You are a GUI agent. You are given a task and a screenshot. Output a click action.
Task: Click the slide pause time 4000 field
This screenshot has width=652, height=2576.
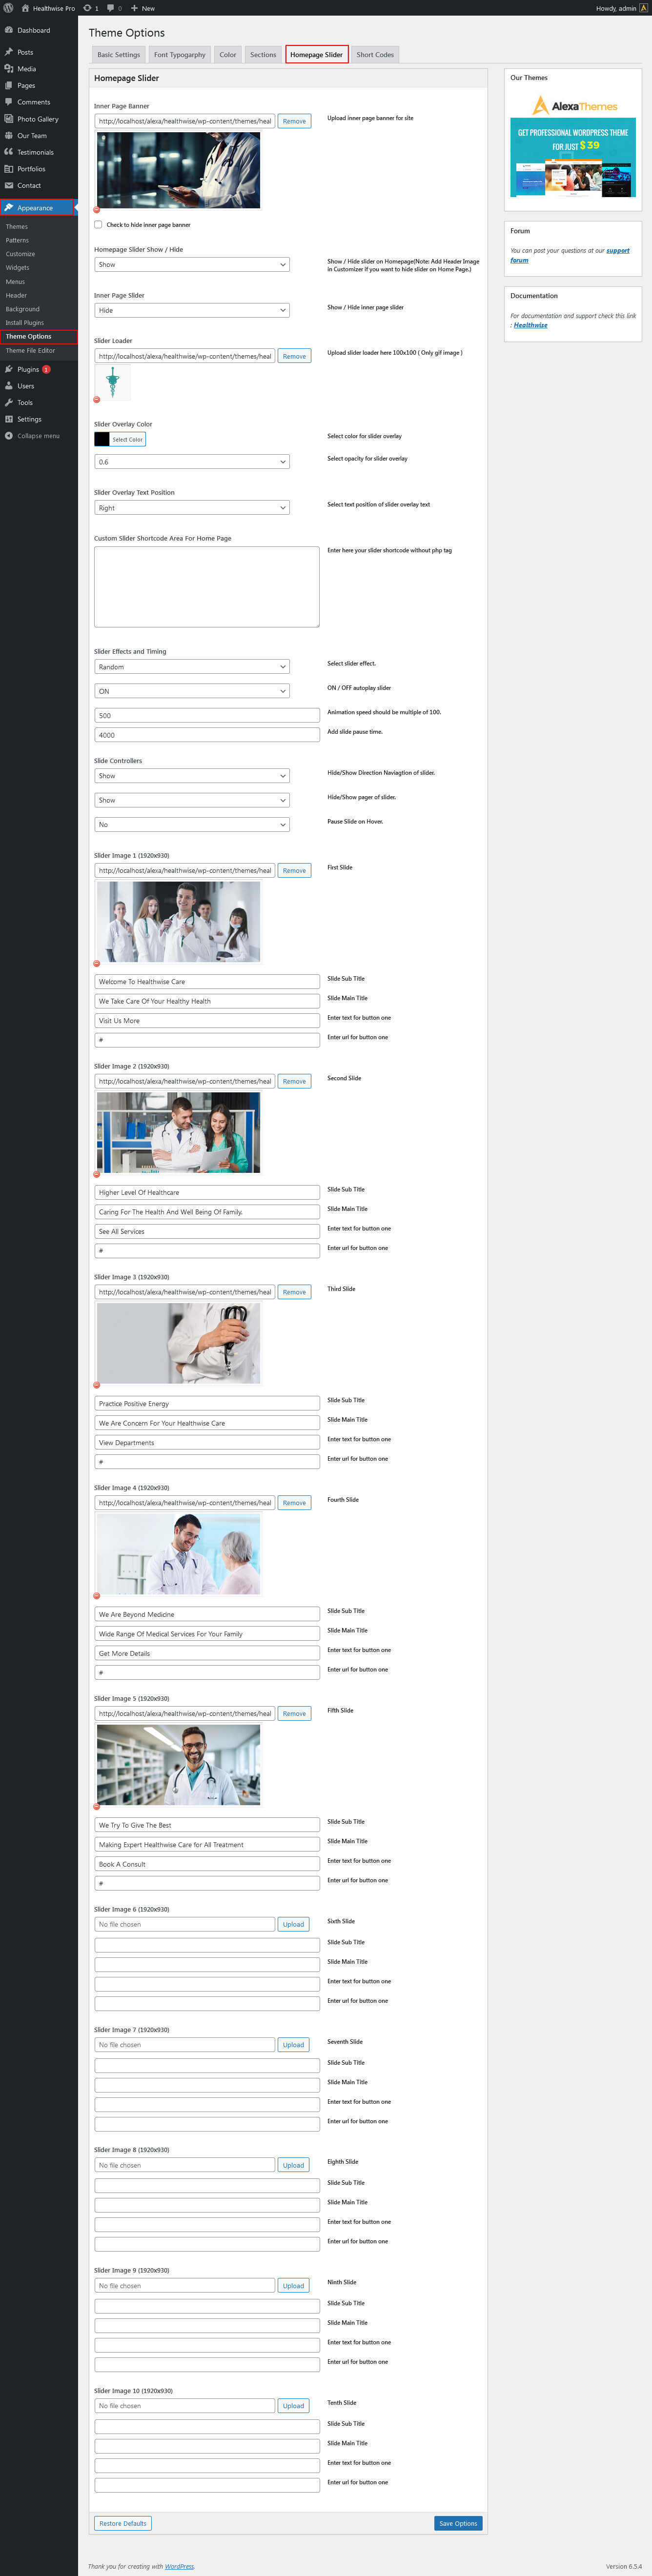pos(207,735)
